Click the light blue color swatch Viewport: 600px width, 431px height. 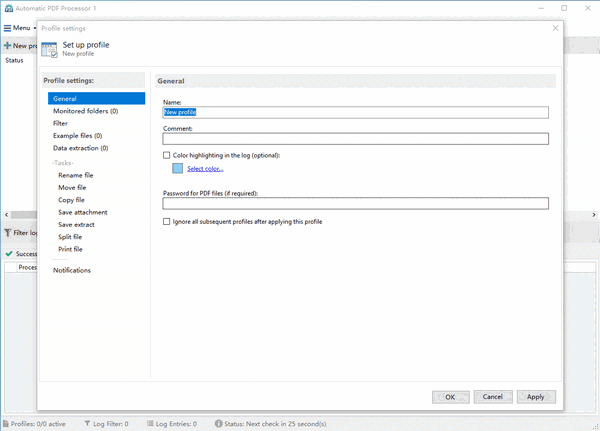[x=178, y=168]
